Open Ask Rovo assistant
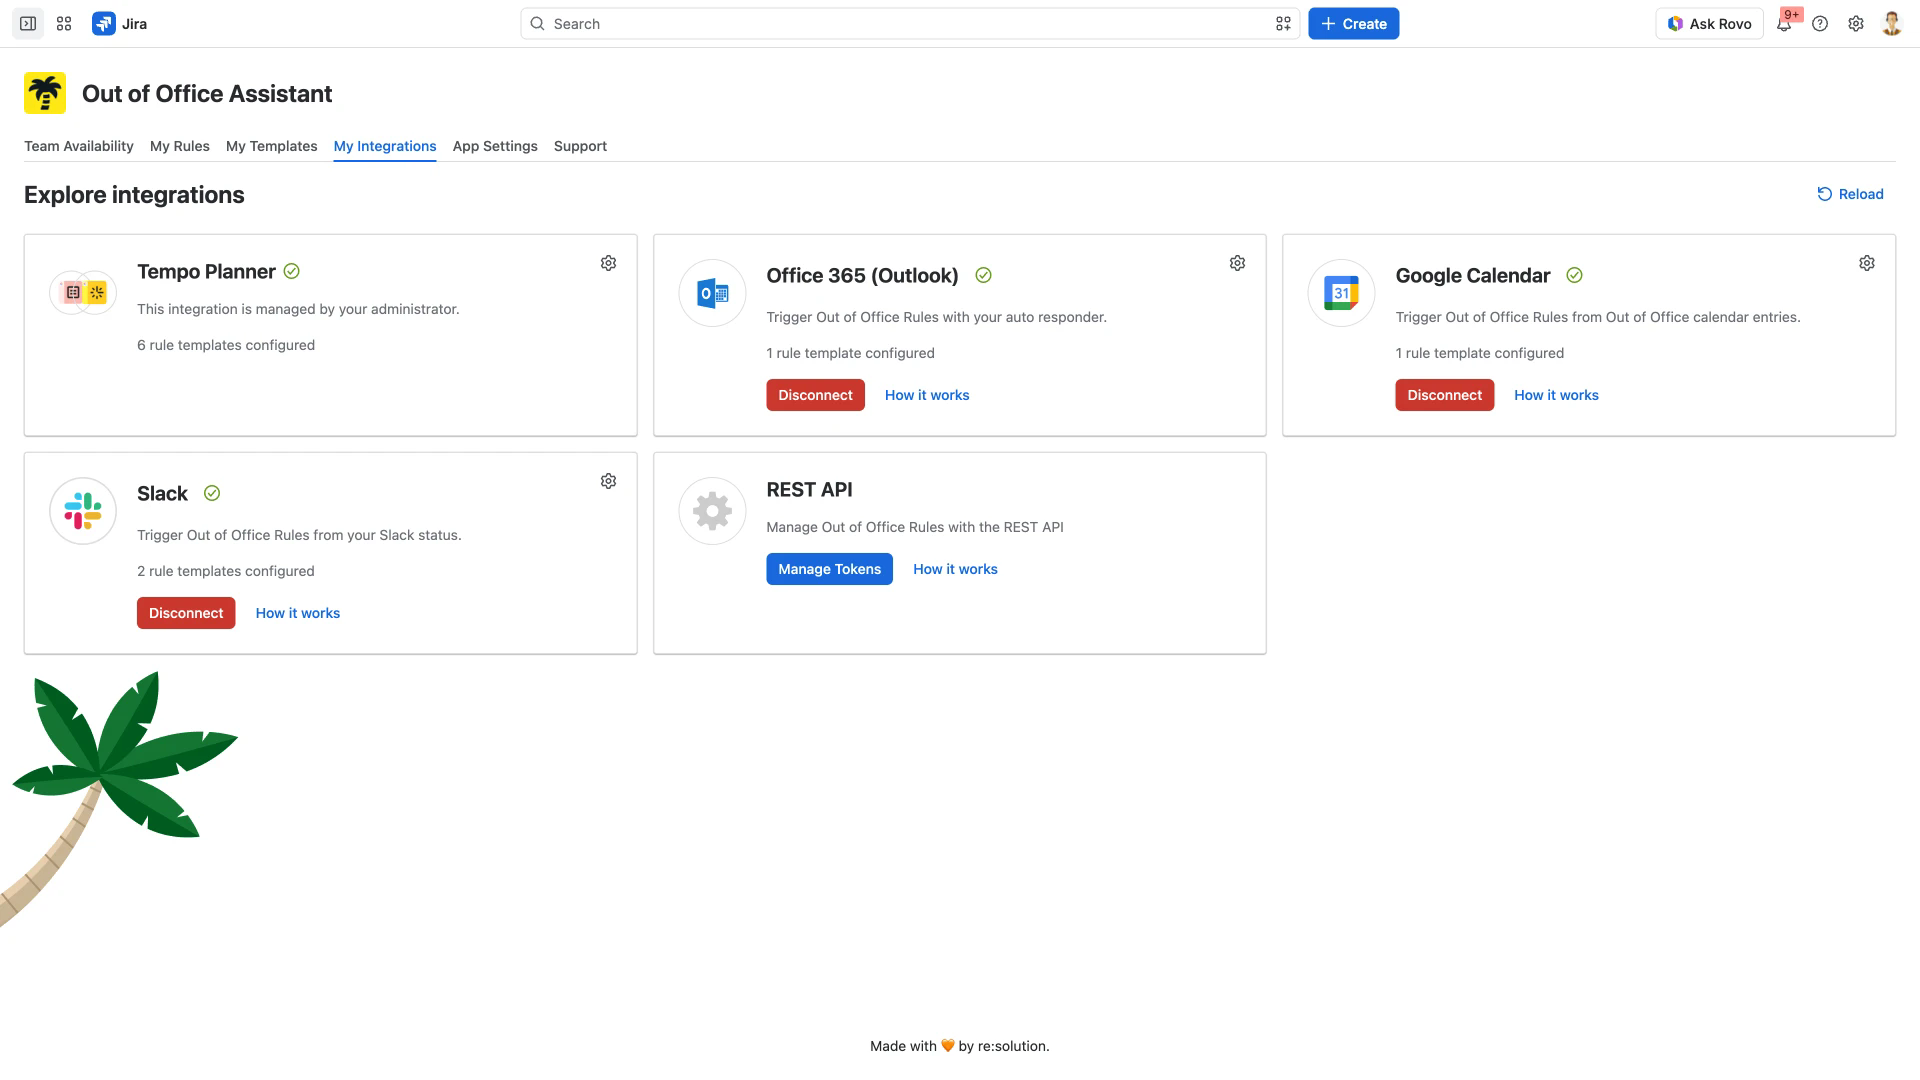 (x=1710, y=24)
